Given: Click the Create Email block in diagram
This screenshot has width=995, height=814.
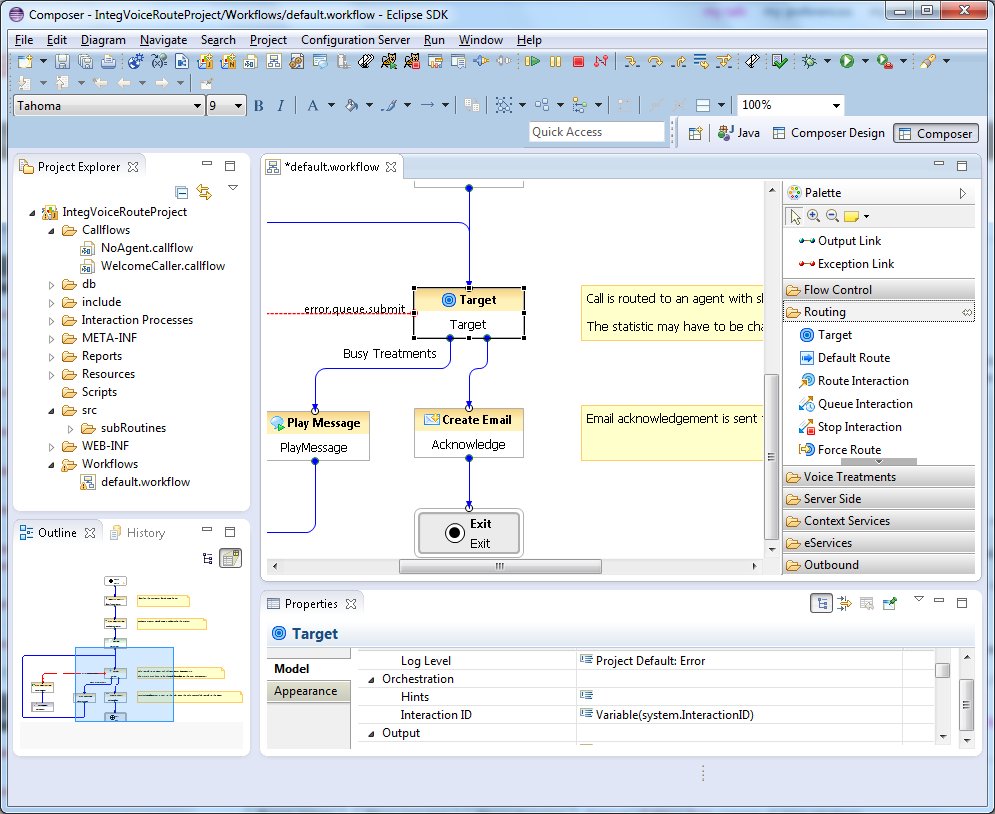Looking at the screenshot, I should click(469, 433).
